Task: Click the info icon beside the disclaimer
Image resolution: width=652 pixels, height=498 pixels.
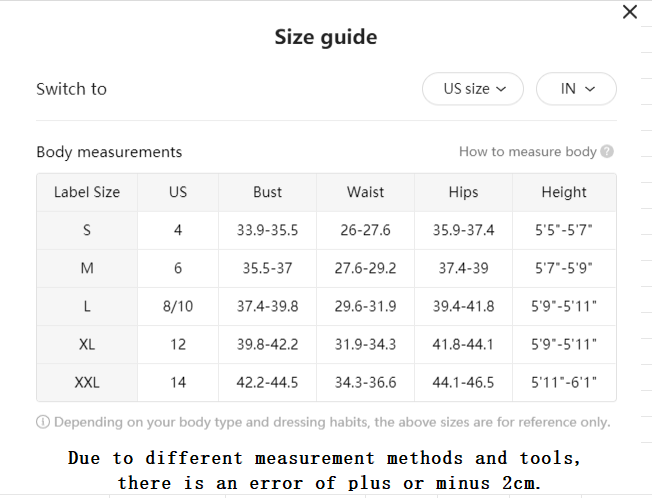Action: click(43, 422)
